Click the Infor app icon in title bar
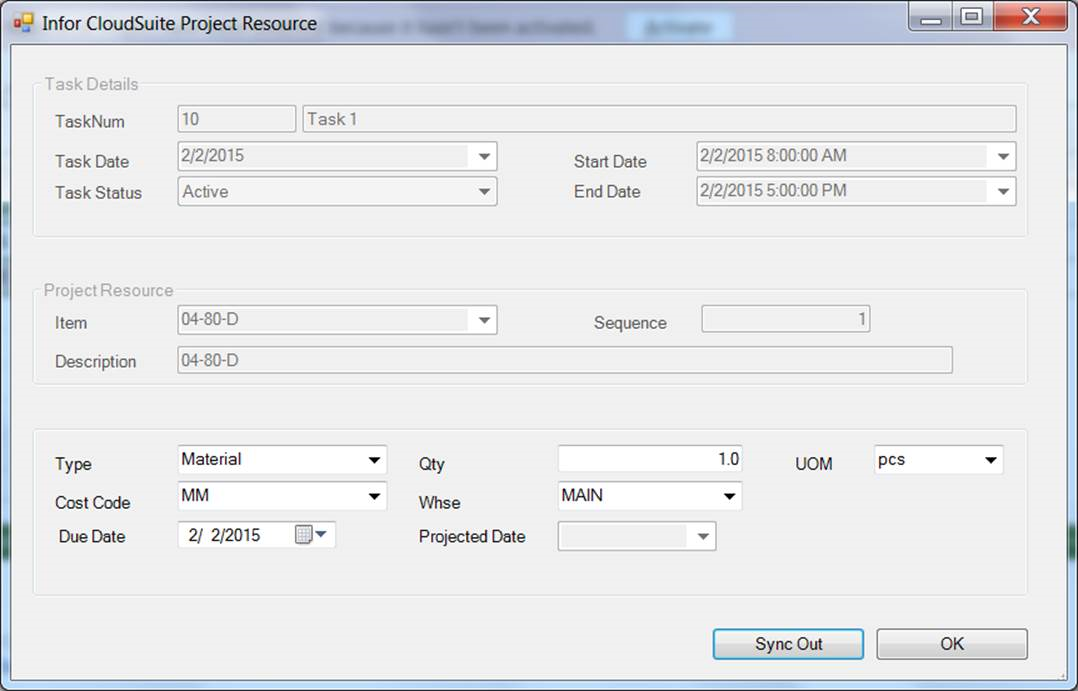The image size is (1078, 691). point(22,23)
